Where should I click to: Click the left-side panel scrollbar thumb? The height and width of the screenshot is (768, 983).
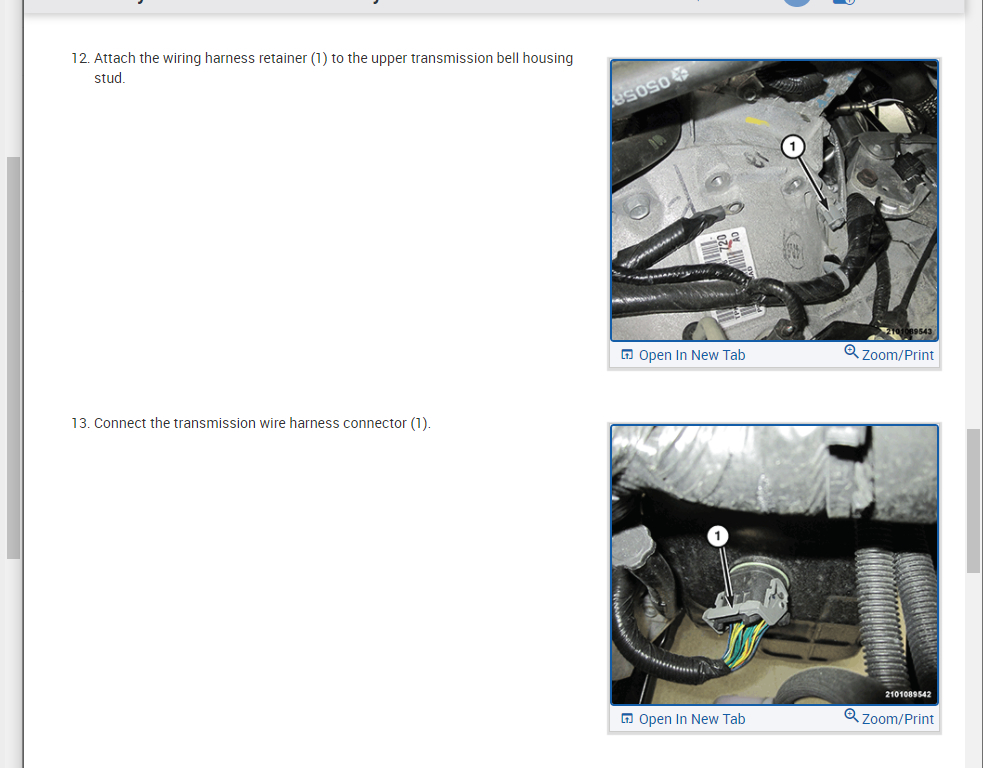tap(13, 357)
